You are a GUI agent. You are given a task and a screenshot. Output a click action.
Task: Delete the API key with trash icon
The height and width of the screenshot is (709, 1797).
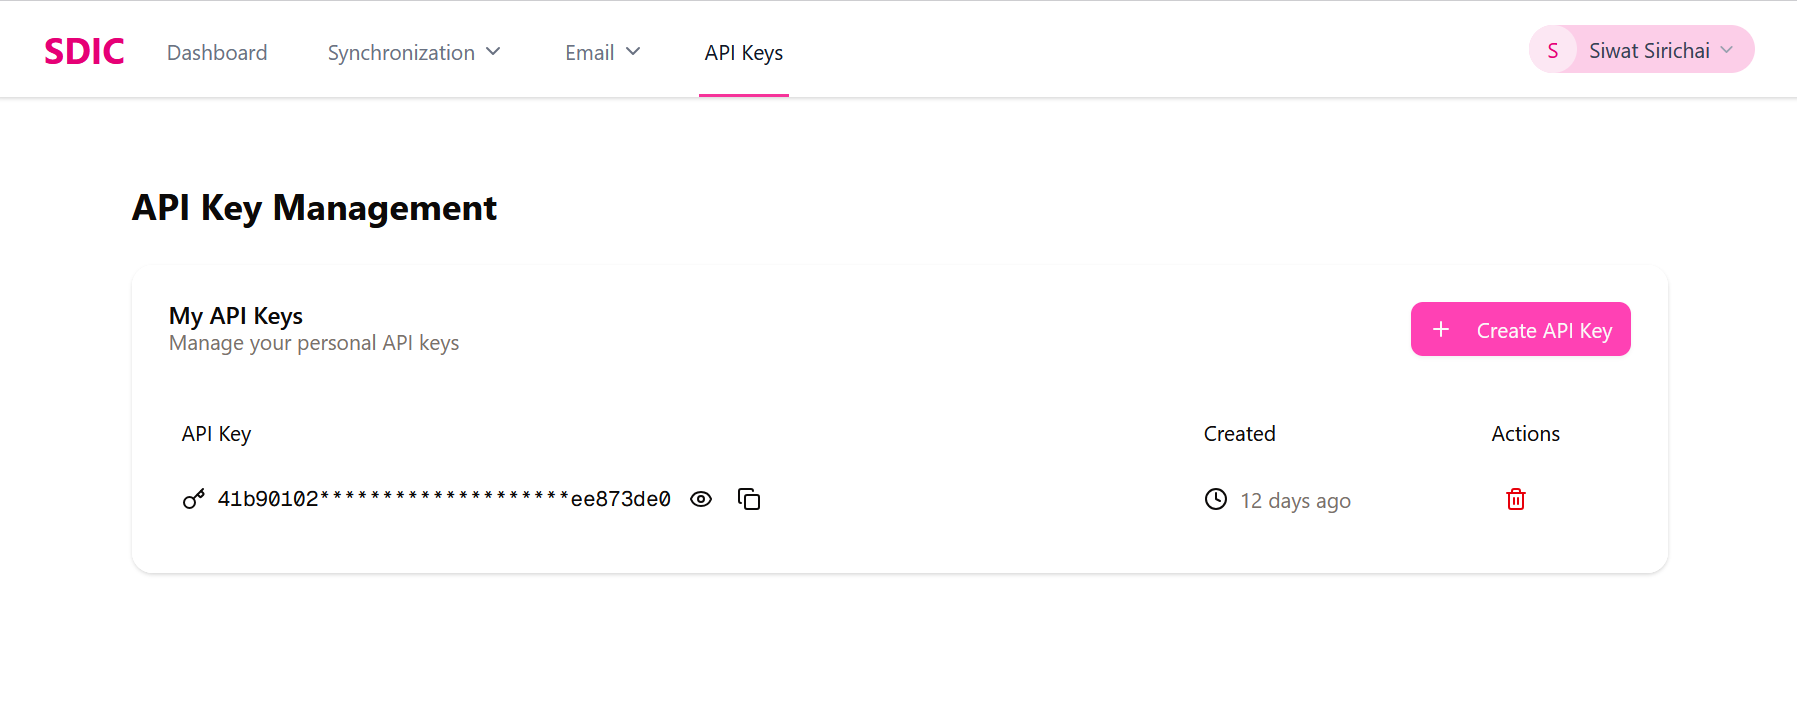(x=1516, y=499)
